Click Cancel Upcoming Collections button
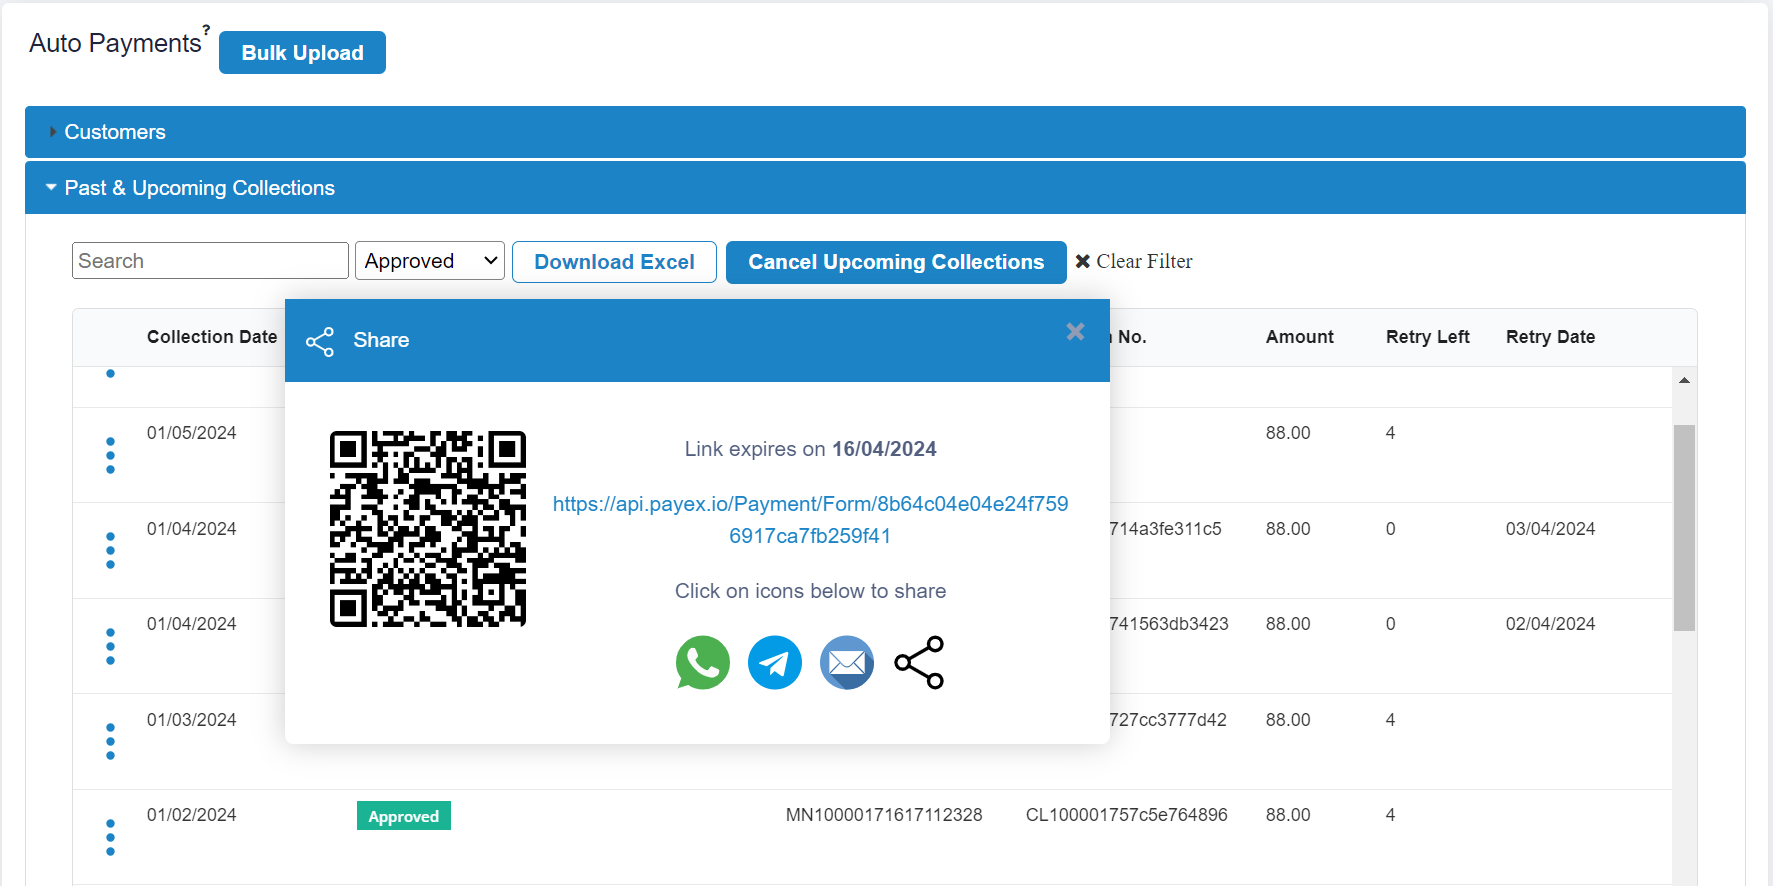 point(896,262)
